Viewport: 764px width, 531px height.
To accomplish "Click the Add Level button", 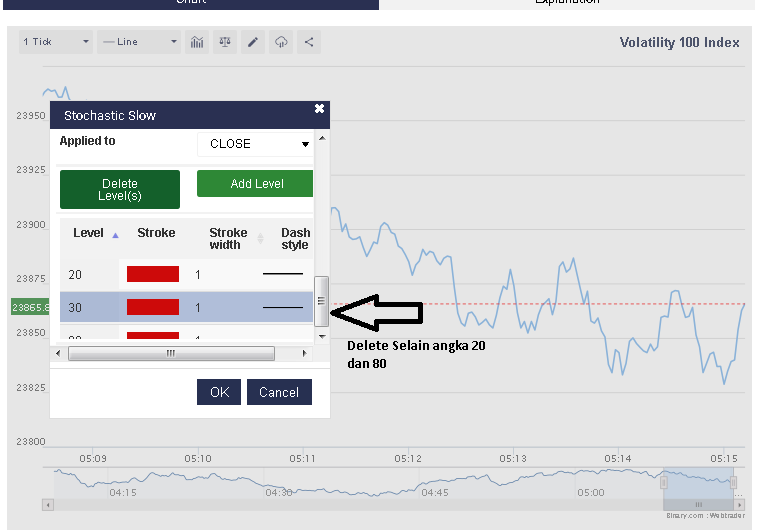I will point(255,184).
